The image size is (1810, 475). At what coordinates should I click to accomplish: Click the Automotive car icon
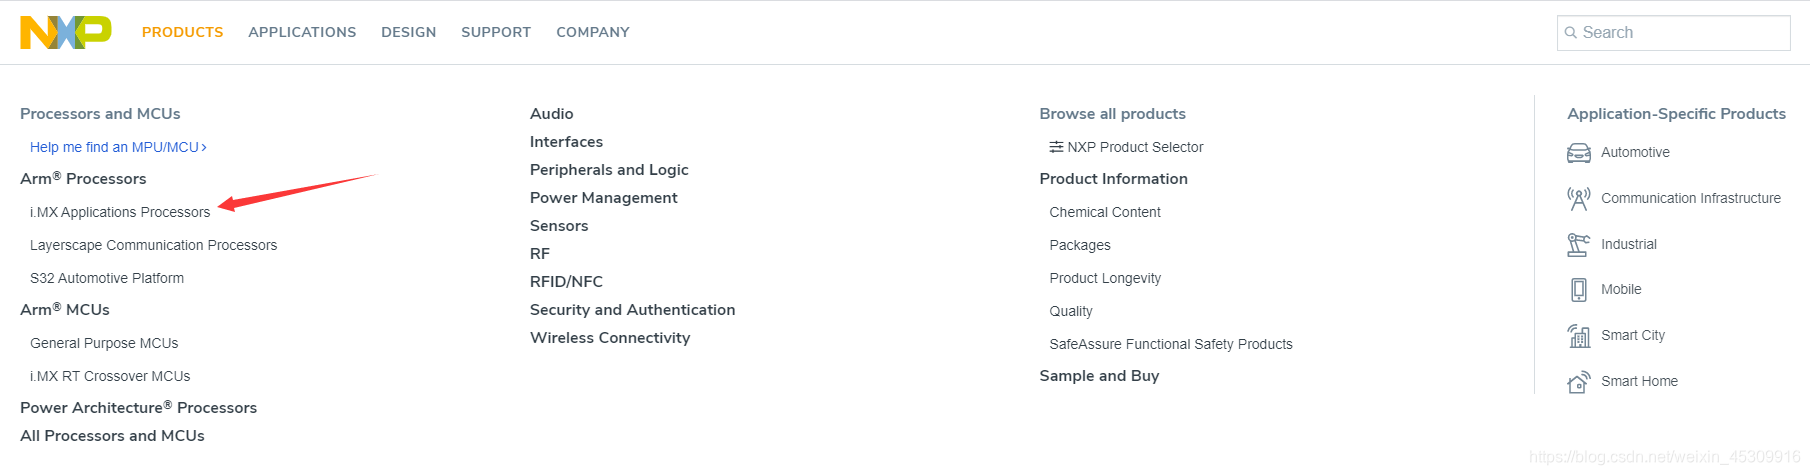[1578, 153]
